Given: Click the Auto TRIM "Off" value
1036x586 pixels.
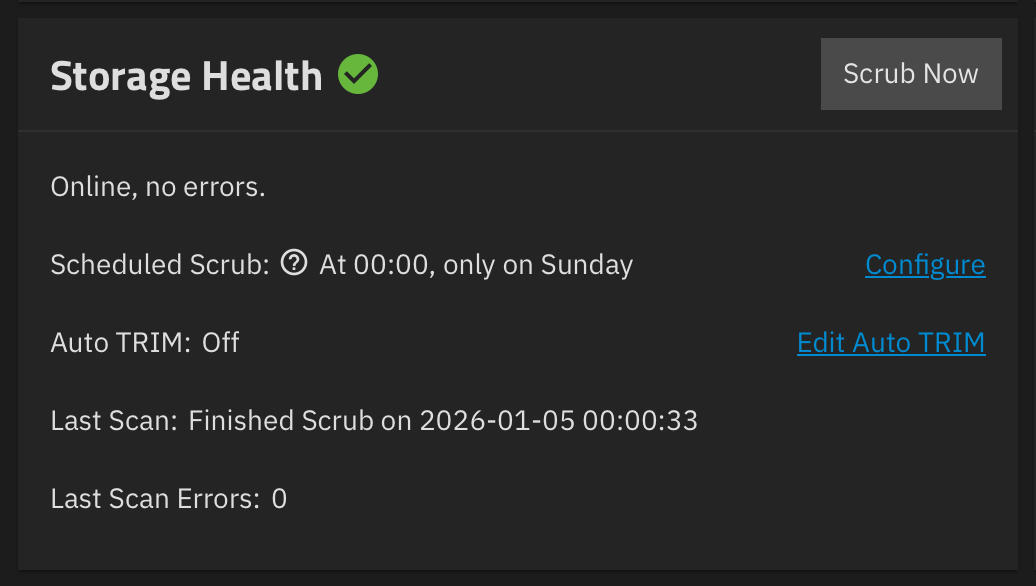Looking at the screenshot, I should (x=221, y=343).
